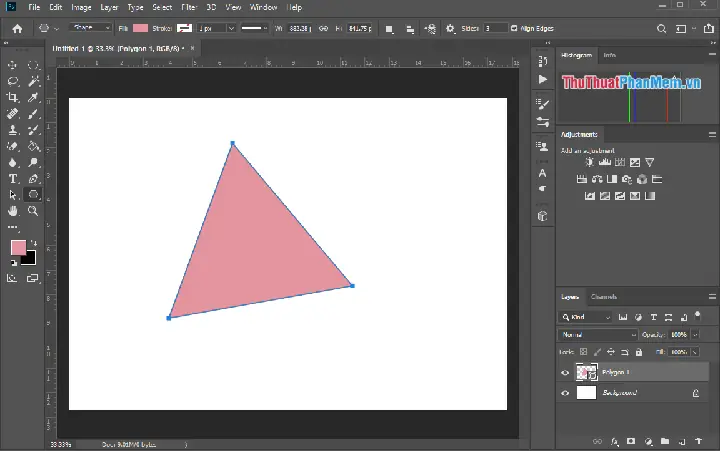Screen dimensions: 720x451
Task: Select the Clone Stamp tool
Action: click(x=12, y=130)
